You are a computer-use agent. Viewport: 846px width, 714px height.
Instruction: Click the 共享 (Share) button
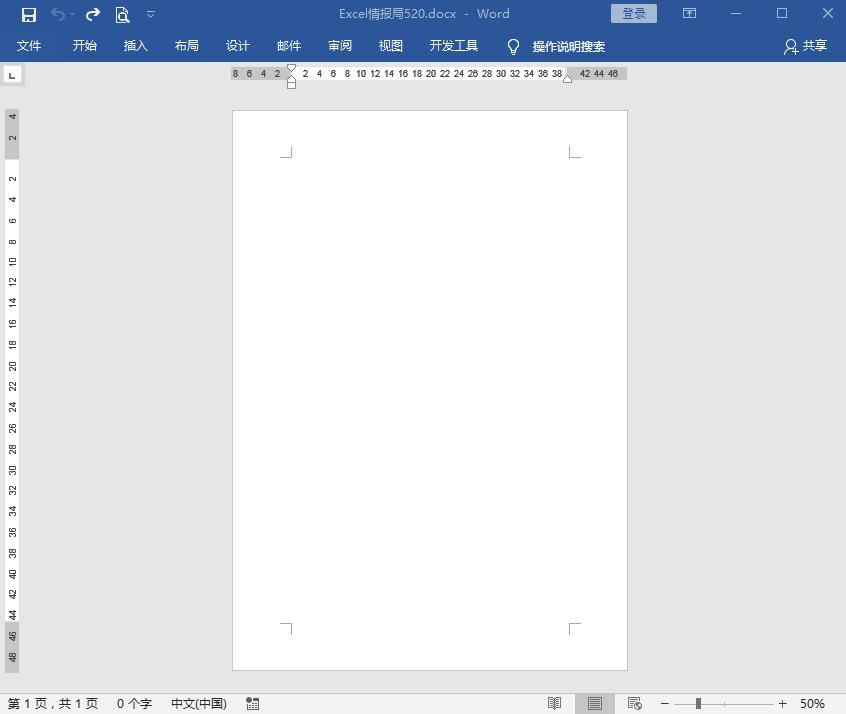(x=806, y=46)
